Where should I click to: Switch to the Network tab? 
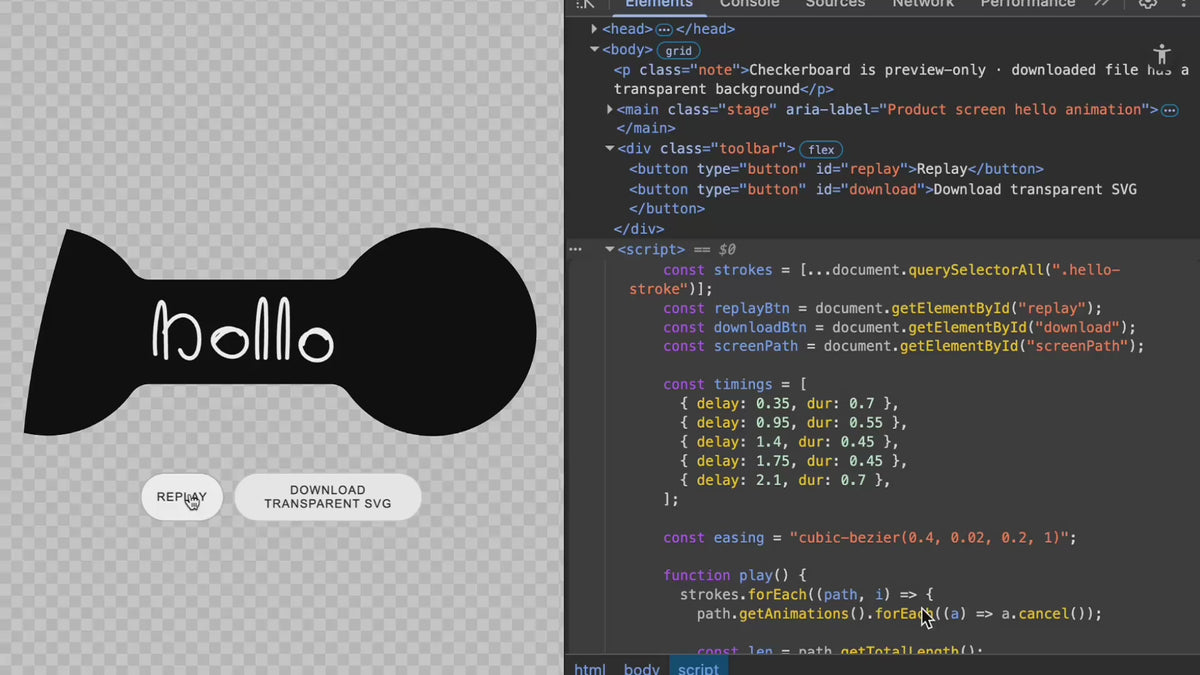(x=922, y=4)
